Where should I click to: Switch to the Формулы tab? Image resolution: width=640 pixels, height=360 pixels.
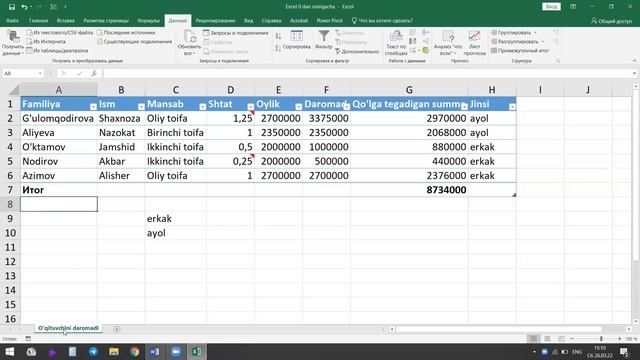click(148, 20)
